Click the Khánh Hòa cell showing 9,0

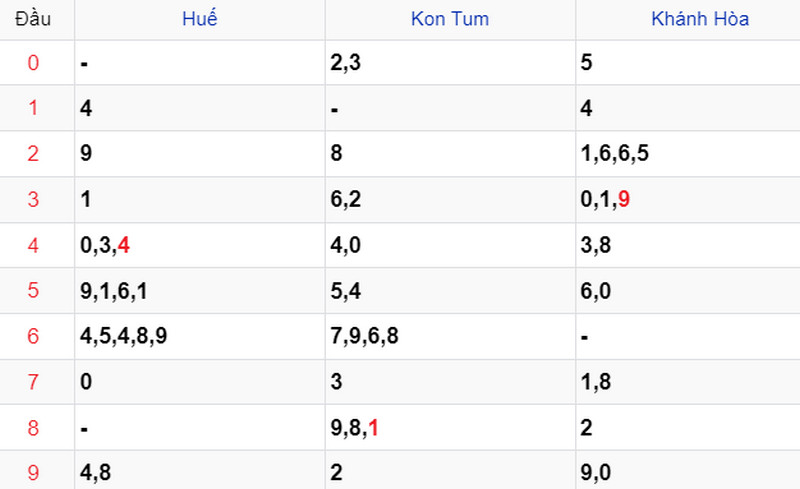point(688,470)
